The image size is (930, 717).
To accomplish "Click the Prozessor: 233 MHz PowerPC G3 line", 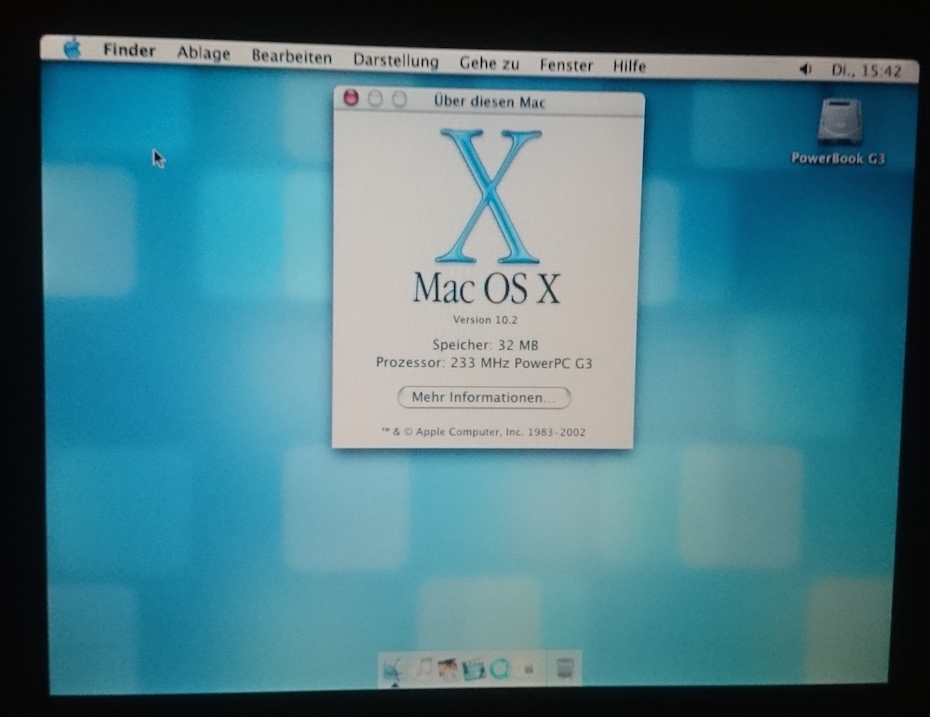I will tap(484, 363).
